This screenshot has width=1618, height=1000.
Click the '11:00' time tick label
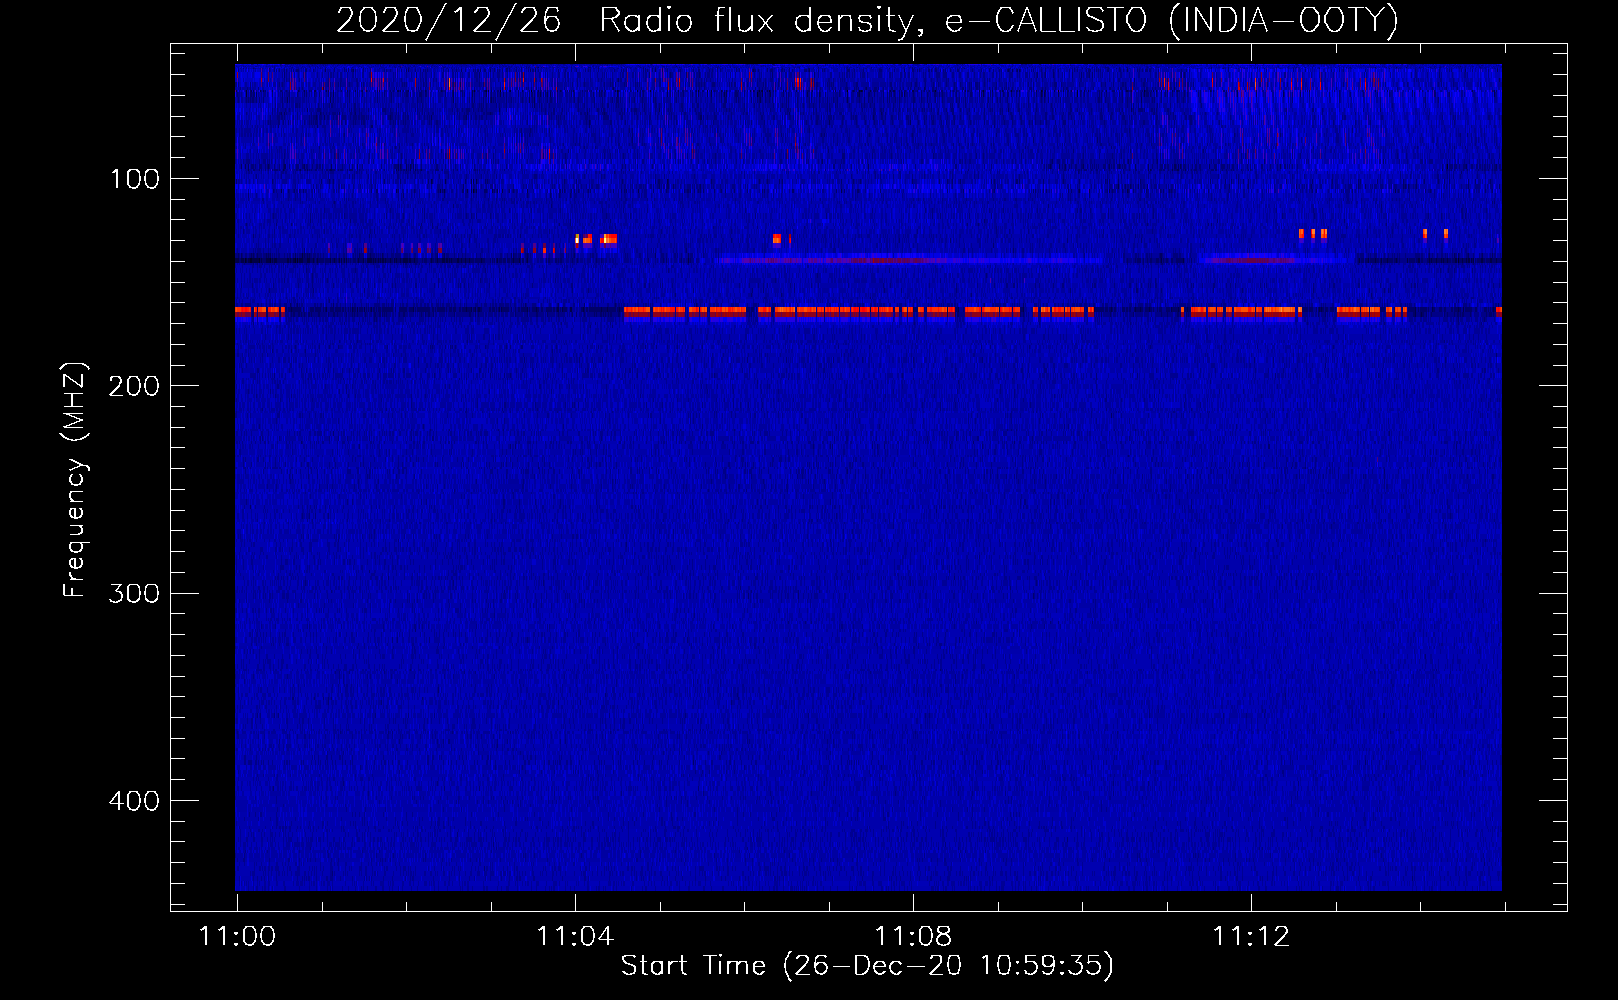pos(237,936)
